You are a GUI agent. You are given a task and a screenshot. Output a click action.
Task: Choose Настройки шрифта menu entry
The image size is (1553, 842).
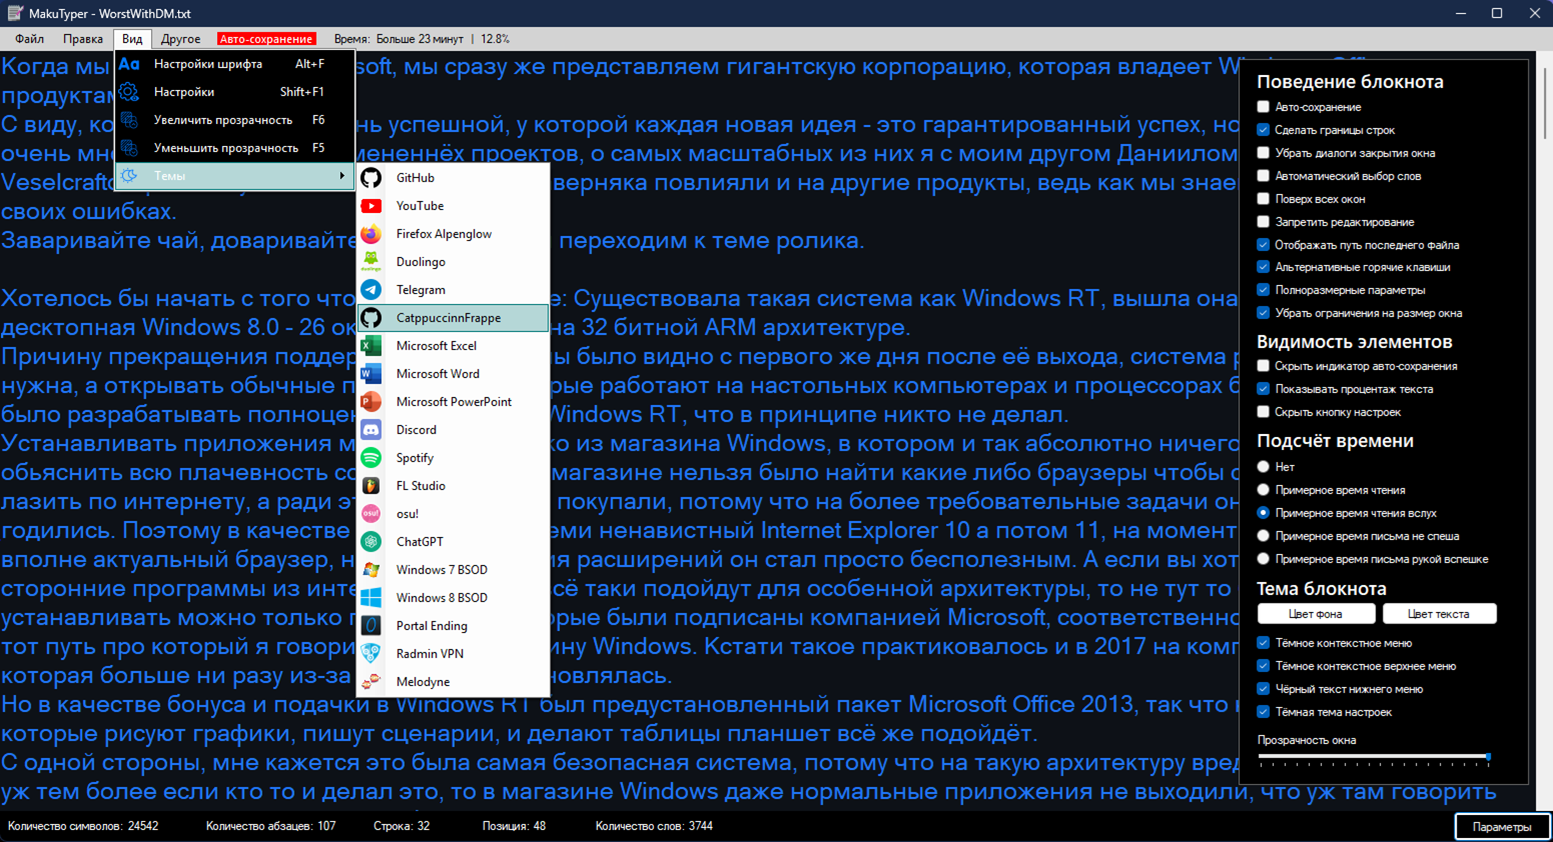(235, 64)
